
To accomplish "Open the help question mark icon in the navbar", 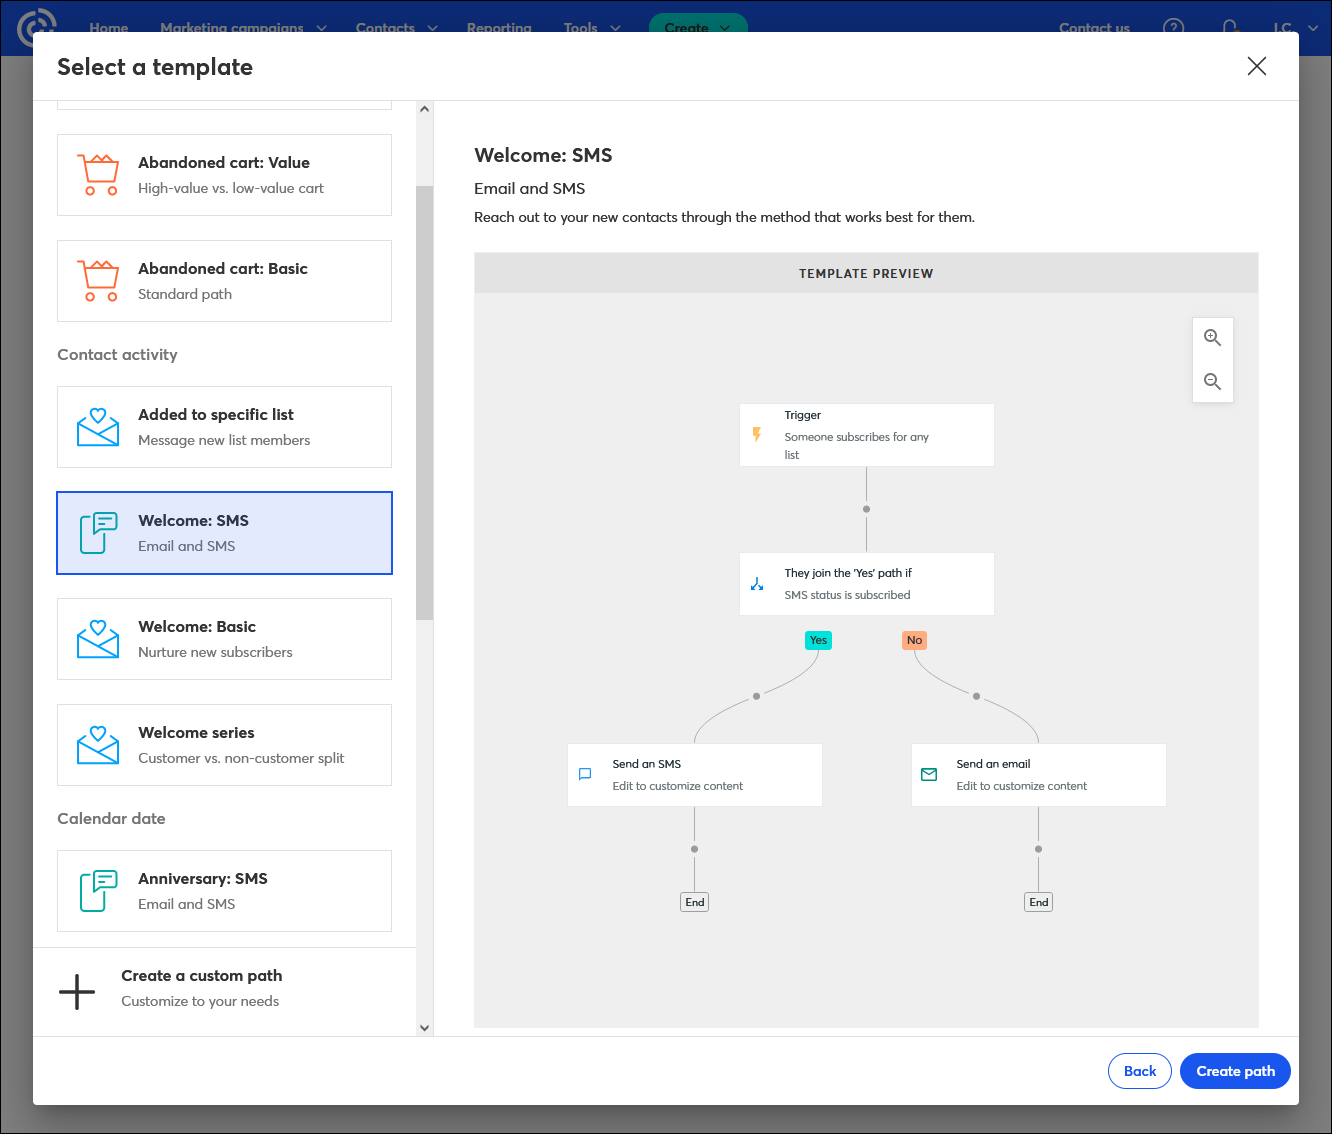I will pos(1173,28).
